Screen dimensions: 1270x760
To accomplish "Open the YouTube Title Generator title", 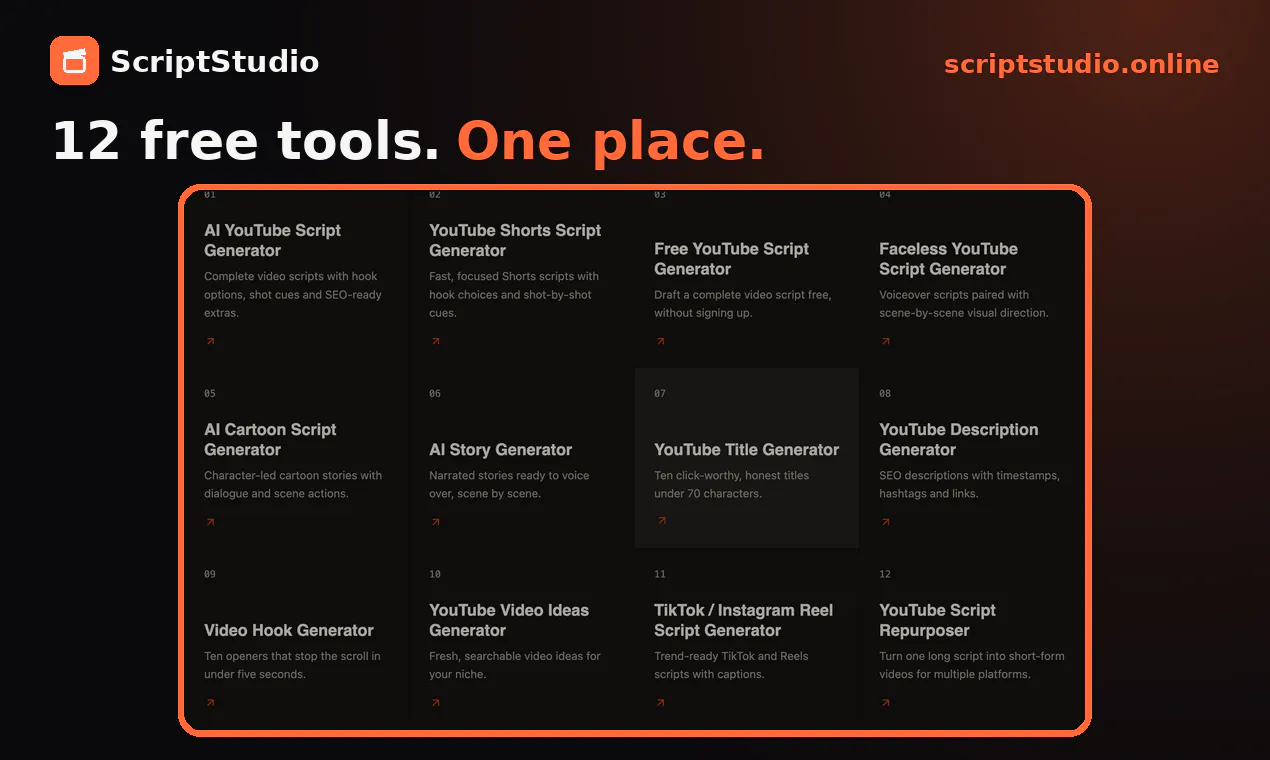I will tap(746, 450).
